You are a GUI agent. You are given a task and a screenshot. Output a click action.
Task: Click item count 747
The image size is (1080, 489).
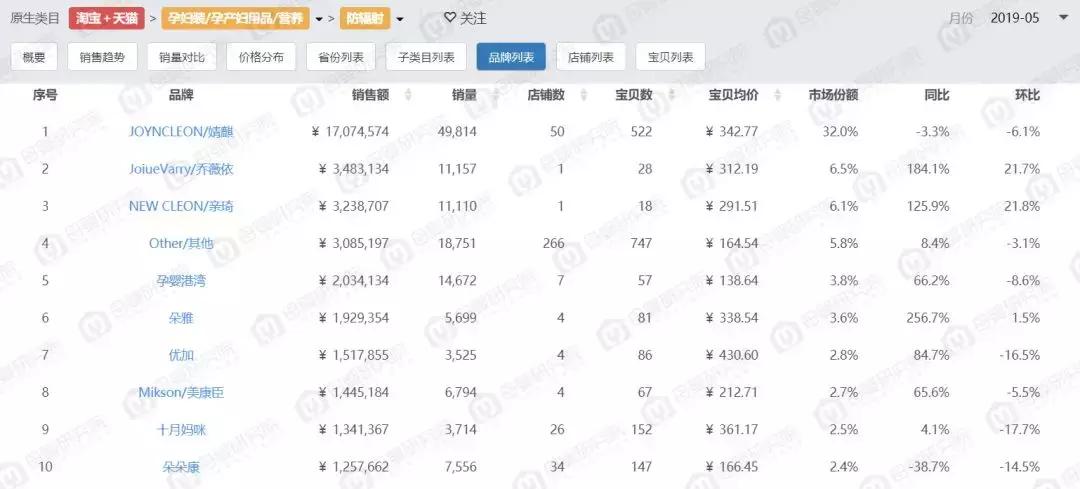(x=641, y=242)
